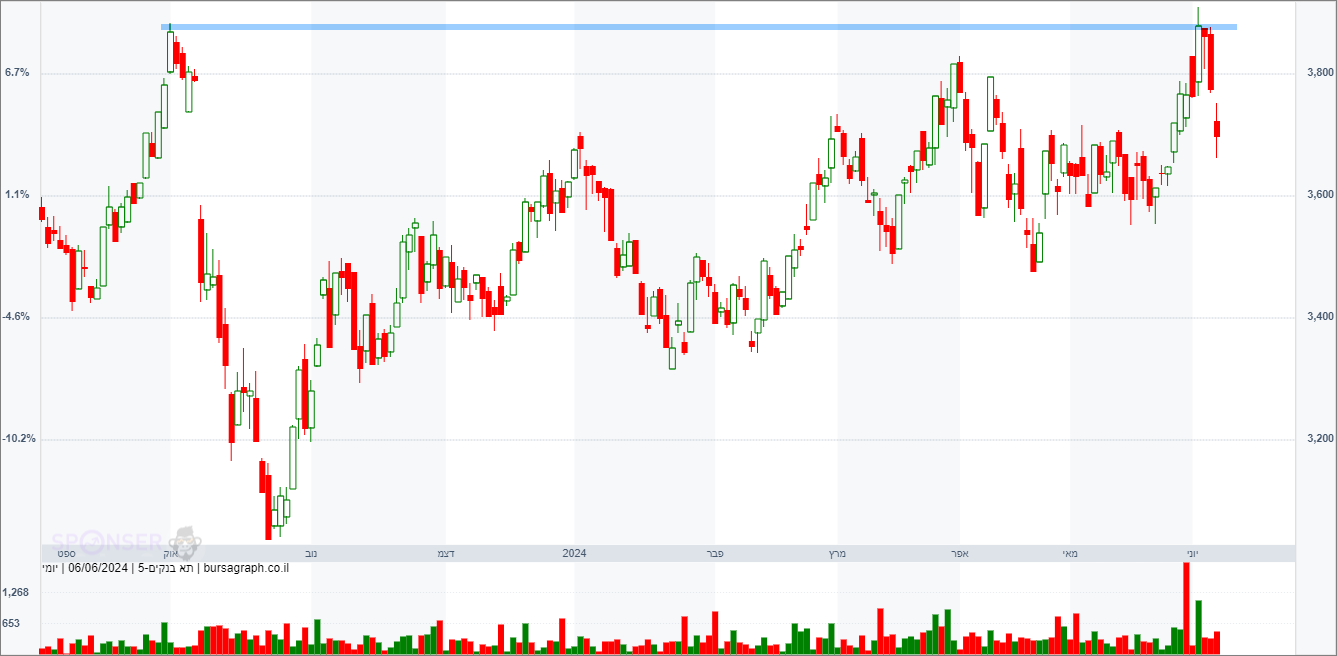Screen dimensions: 1337x656
Task: Click the 6.7% change label
Action: [16, 73]
